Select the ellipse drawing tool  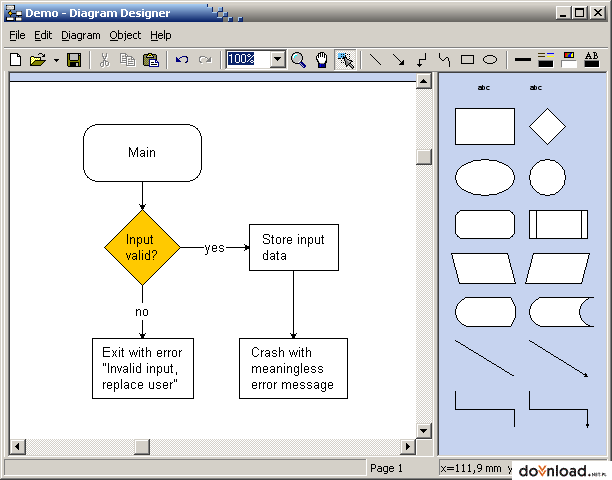(490, 60)
